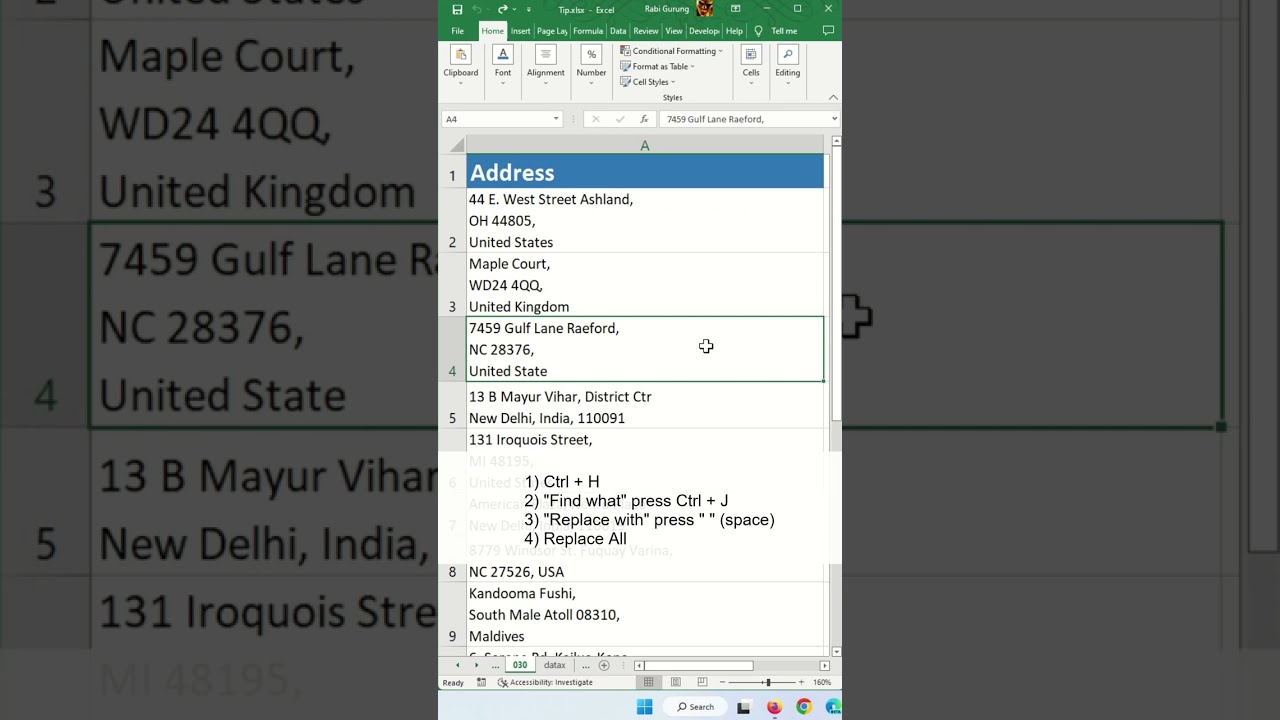Viewport: 1280px width, 720px height.
Task: Open the Name Box dropdown arrow
Action: pos(556,119)
